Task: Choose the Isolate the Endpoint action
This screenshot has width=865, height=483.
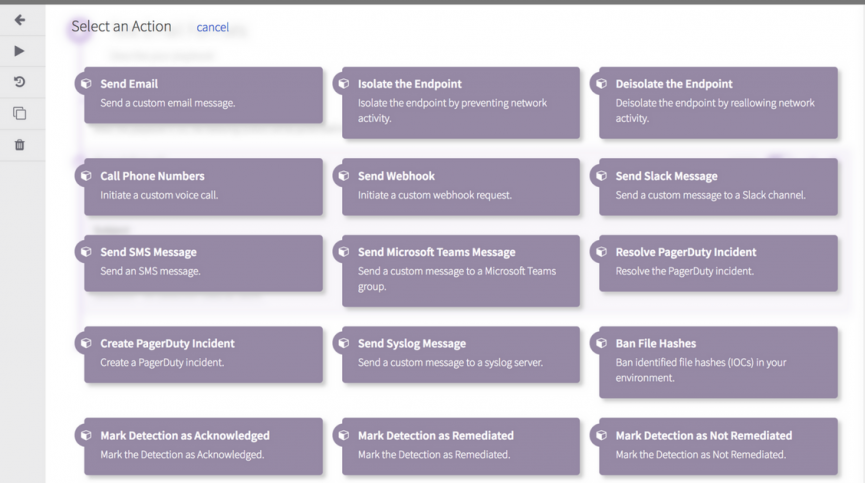Action: [460, 101]
